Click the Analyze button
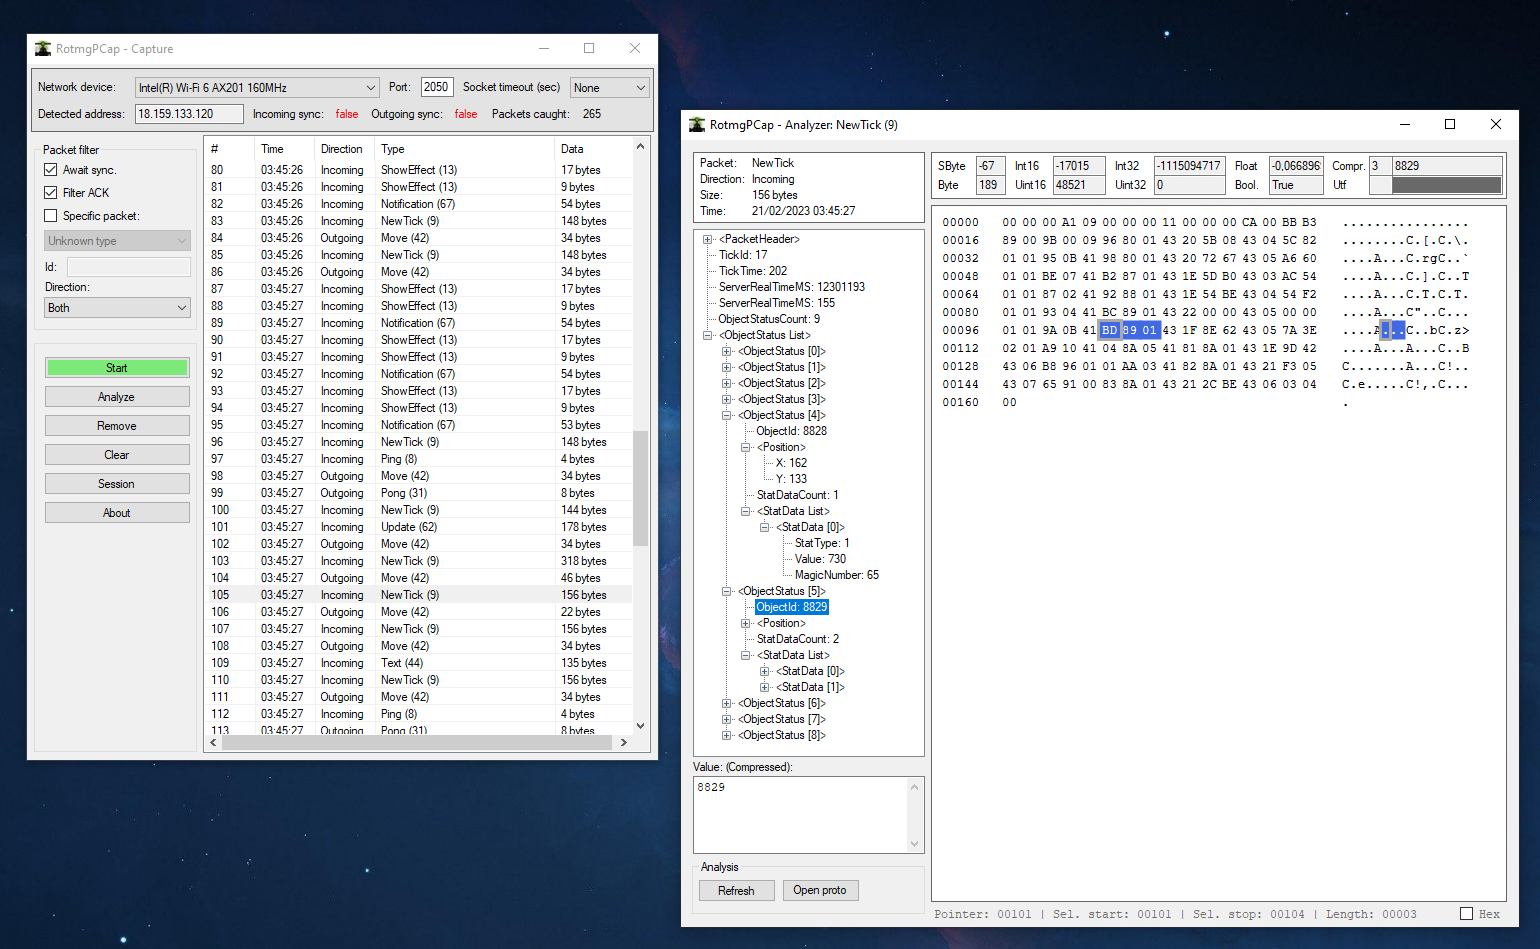The image size is (1540, 949). (117, 397)
